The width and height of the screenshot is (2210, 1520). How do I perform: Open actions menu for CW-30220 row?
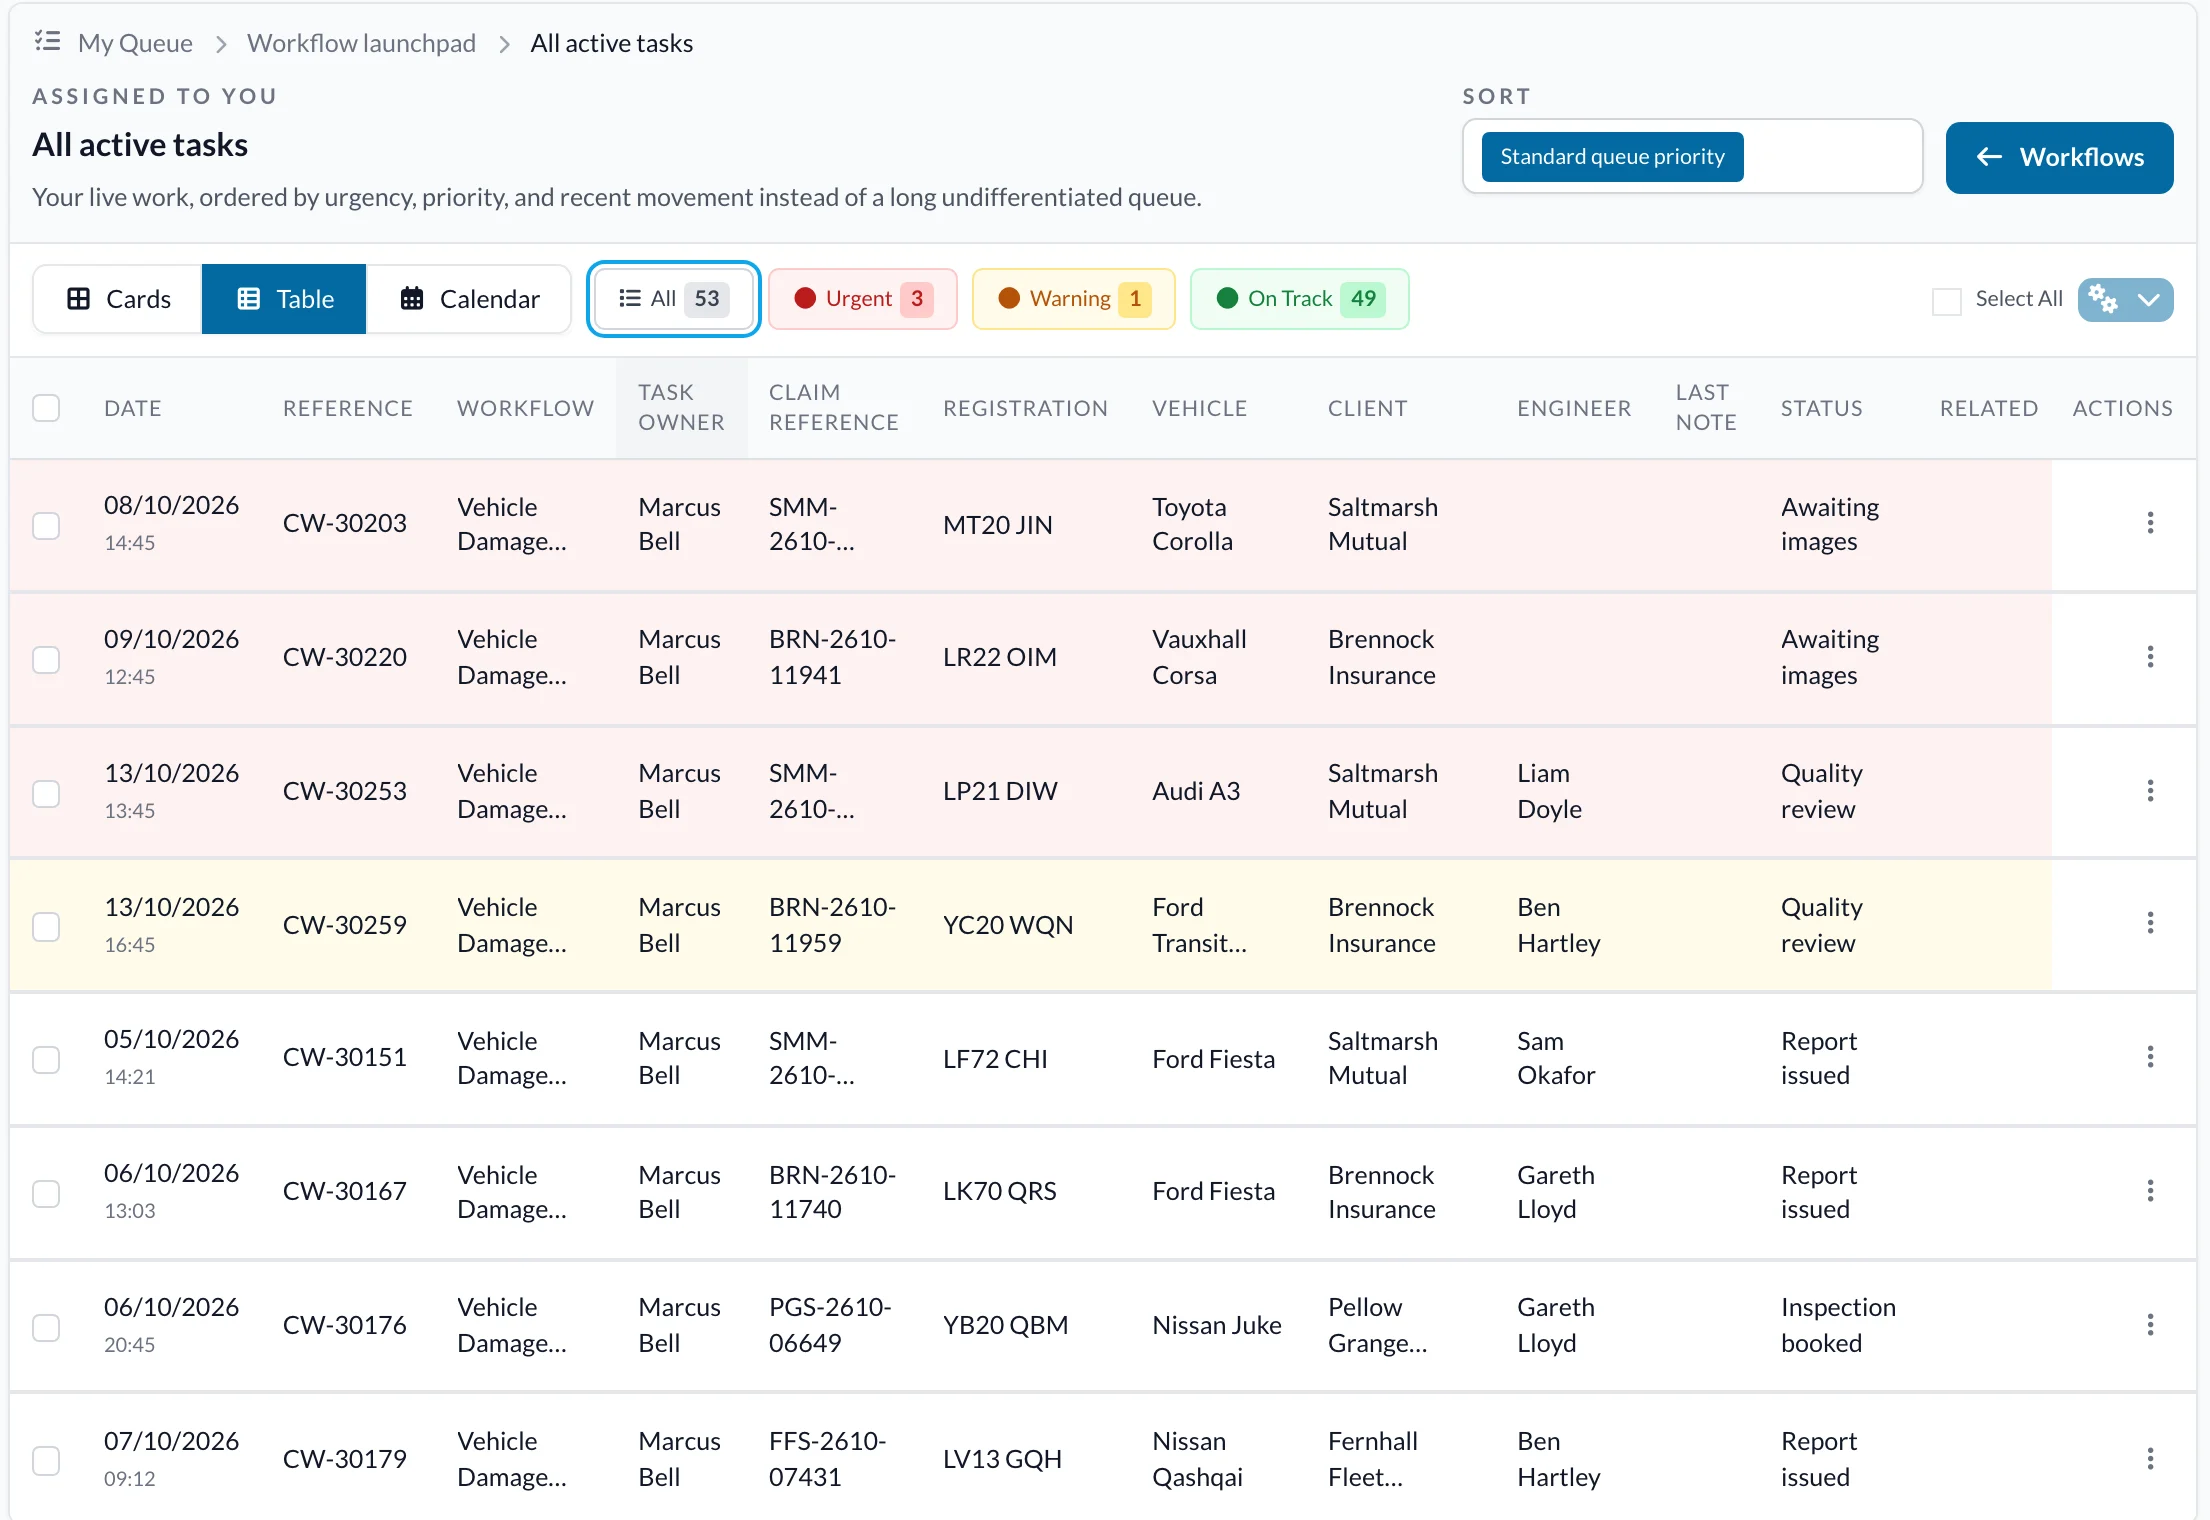coord(2150,657)
